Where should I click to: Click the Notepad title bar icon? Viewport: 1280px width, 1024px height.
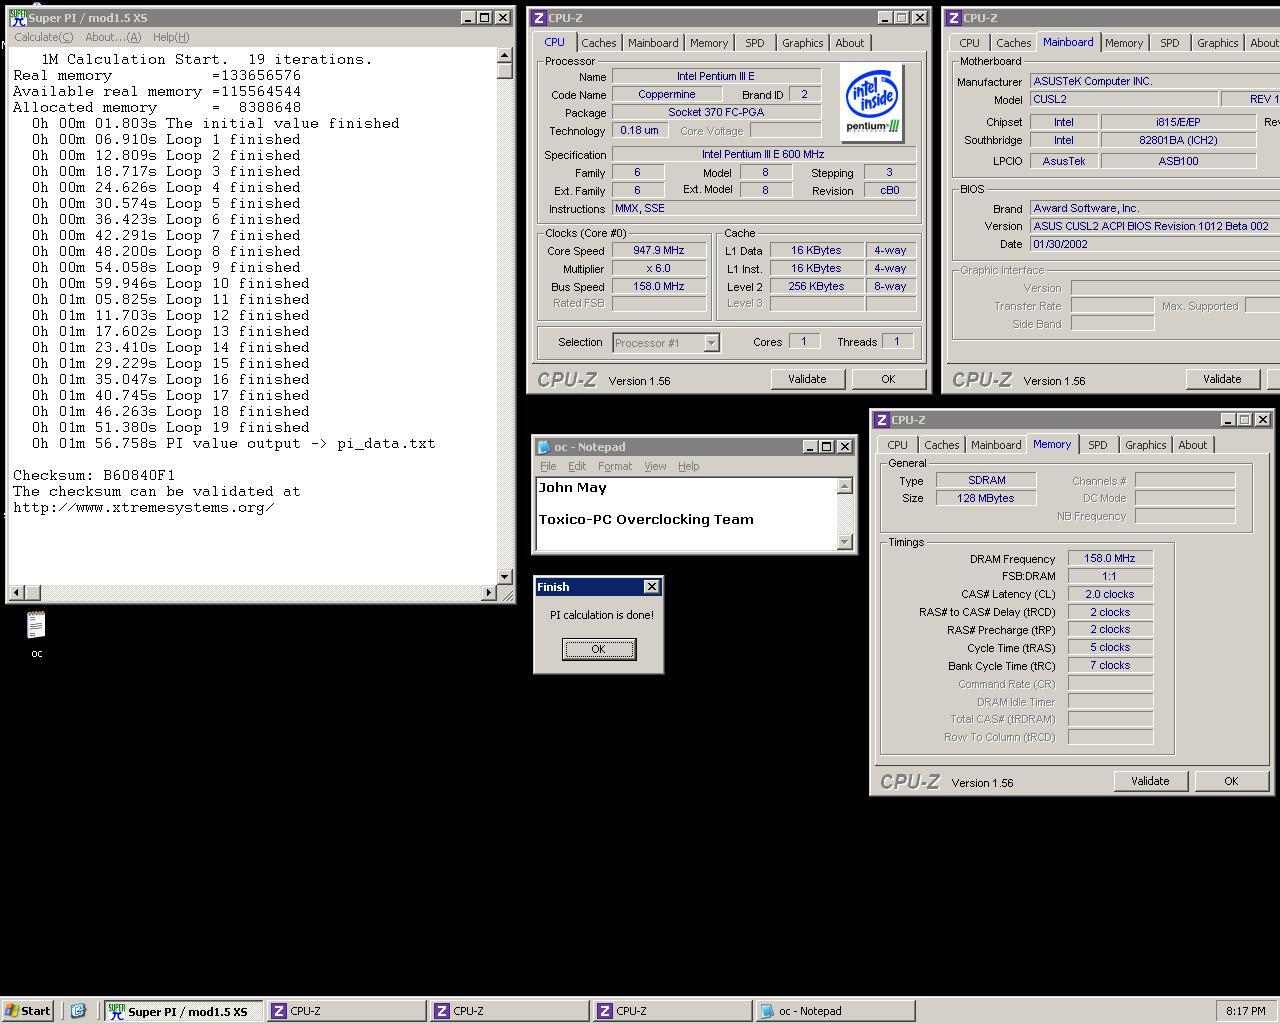[544, 447]
